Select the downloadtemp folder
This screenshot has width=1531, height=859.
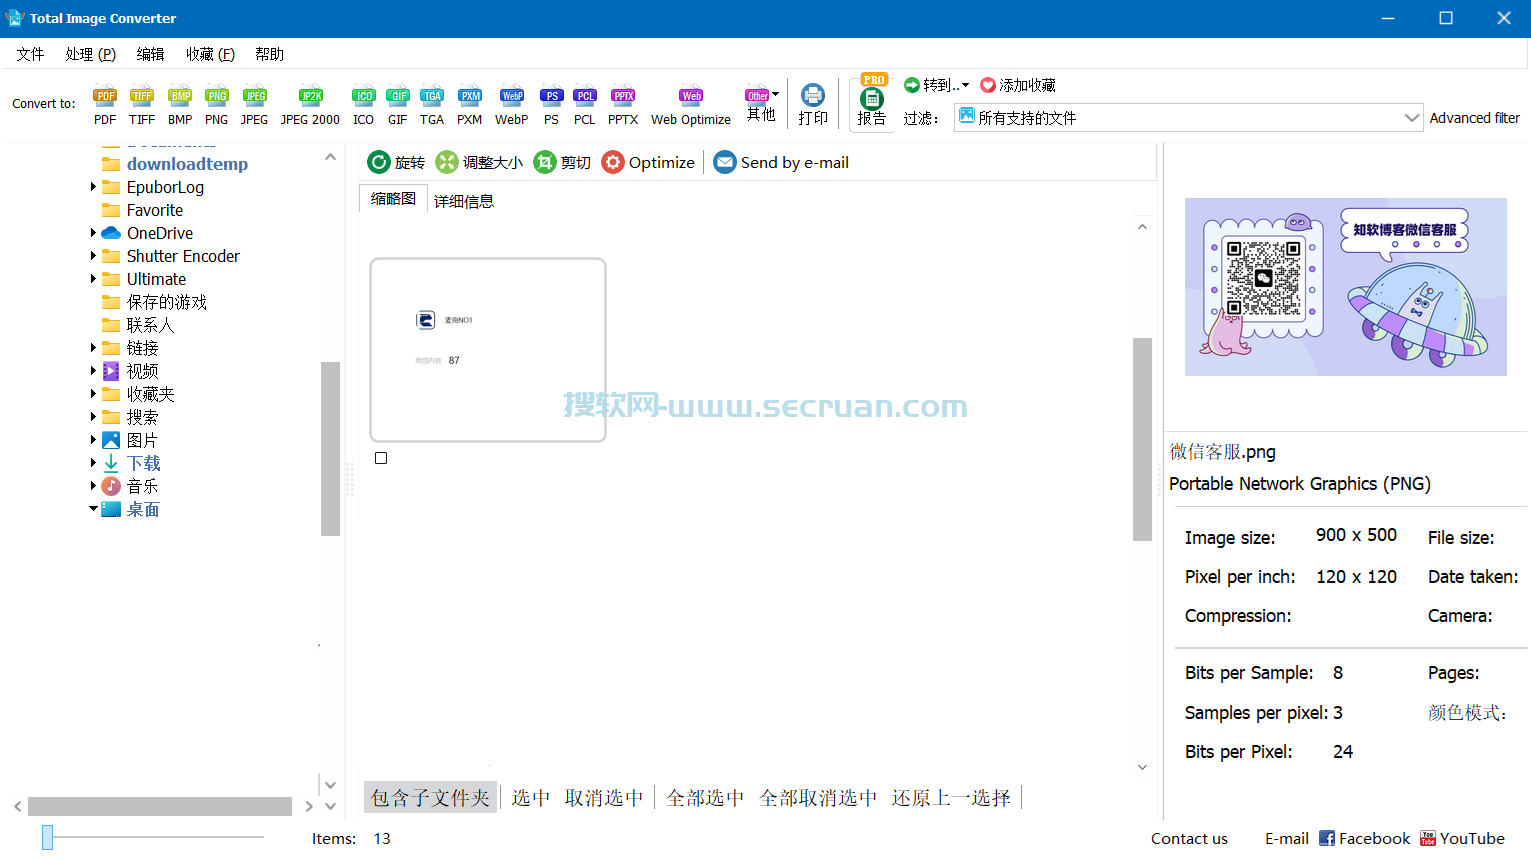[187, 164]
